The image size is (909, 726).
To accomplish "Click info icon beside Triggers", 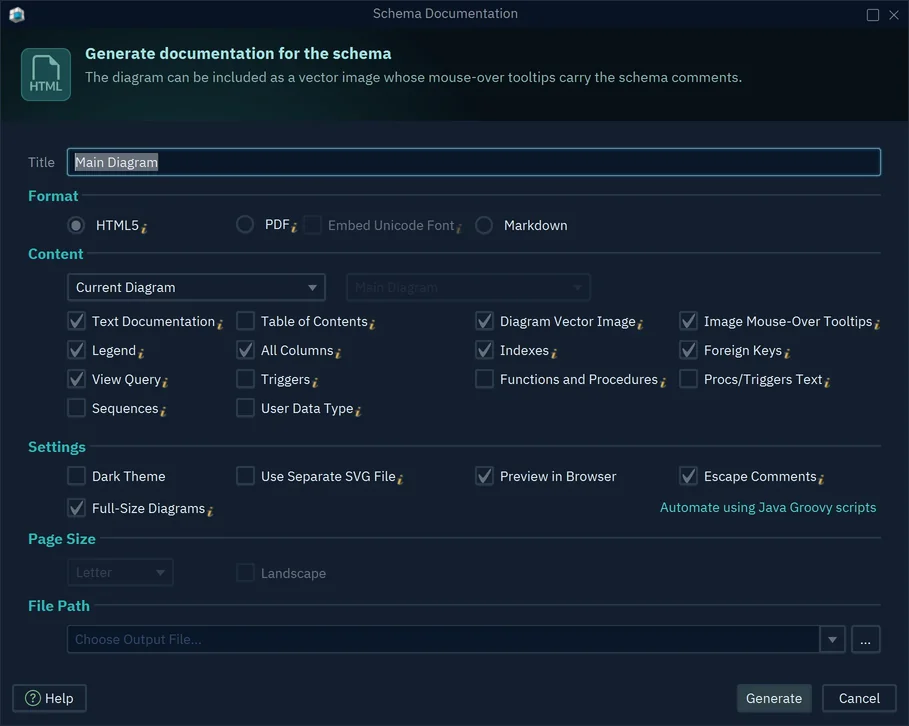I will coord(315,383).
